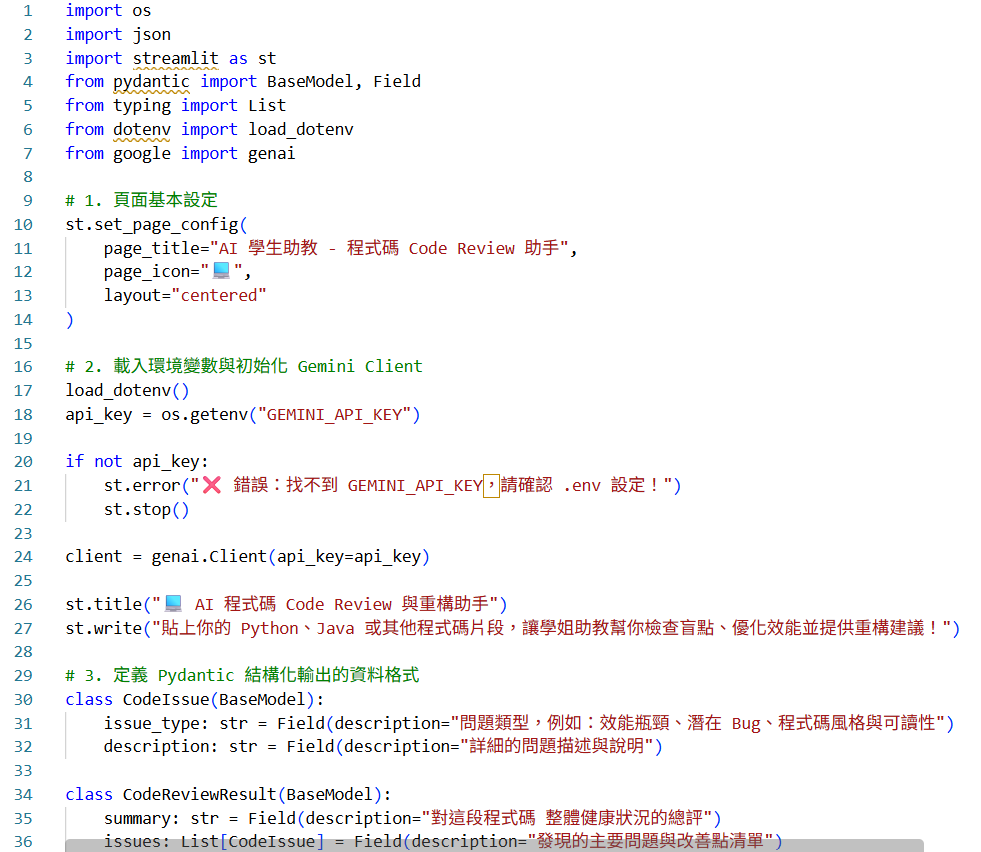The height and width of the screenshot is (852, 981).
Task: Click the "issue_type" field name
Action: [151, 724]
